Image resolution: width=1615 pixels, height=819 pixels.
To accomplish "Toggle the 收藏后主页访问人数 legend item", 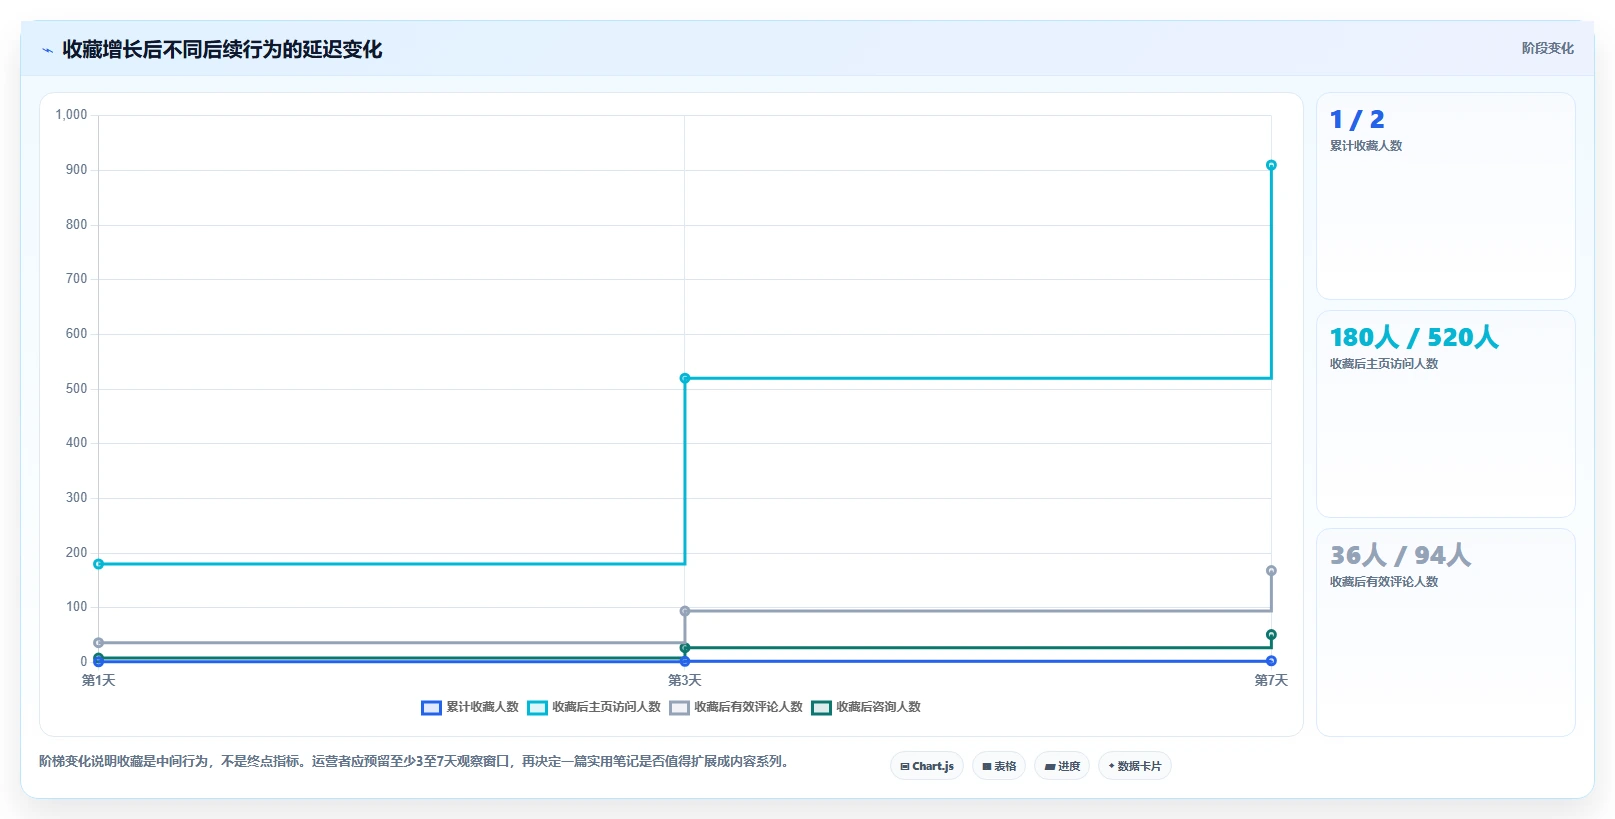I will (594, 707).
